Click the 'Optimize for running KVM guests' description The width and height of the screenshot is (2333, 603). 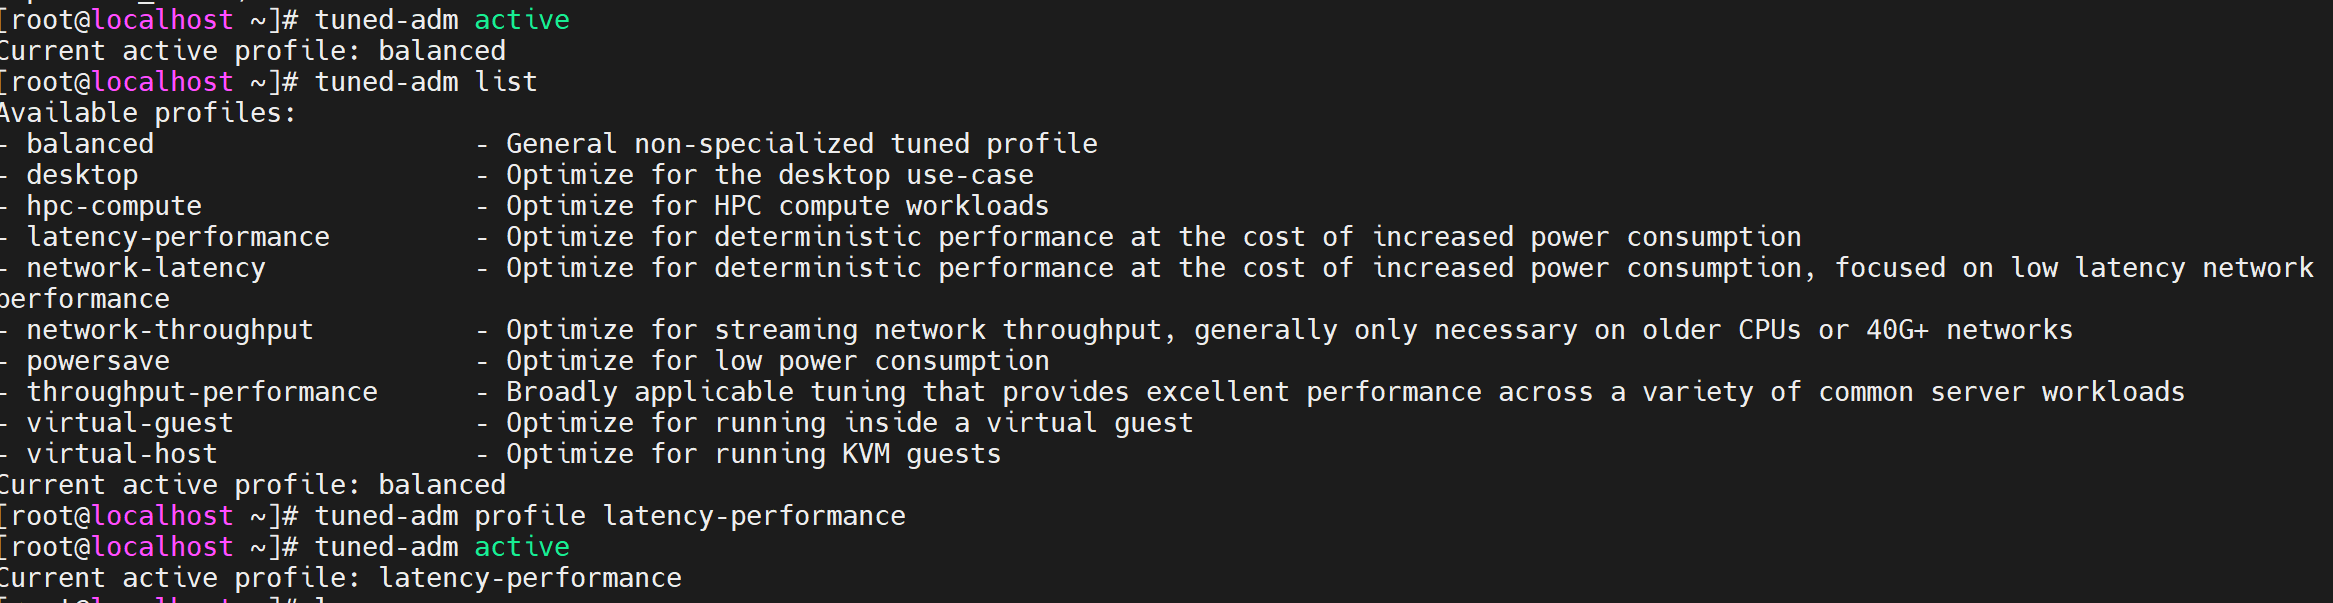tap(754, 454)
